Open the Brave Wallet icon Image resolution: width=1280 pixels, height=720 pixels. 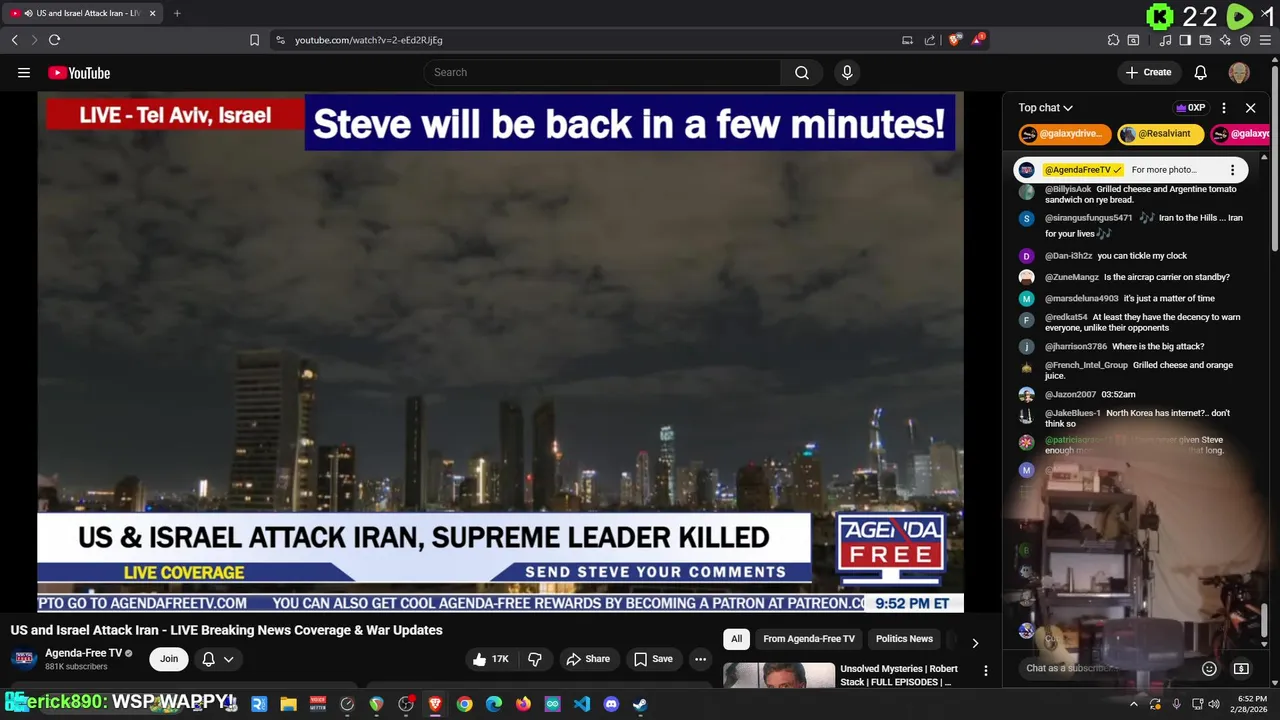coord(1205,40)
